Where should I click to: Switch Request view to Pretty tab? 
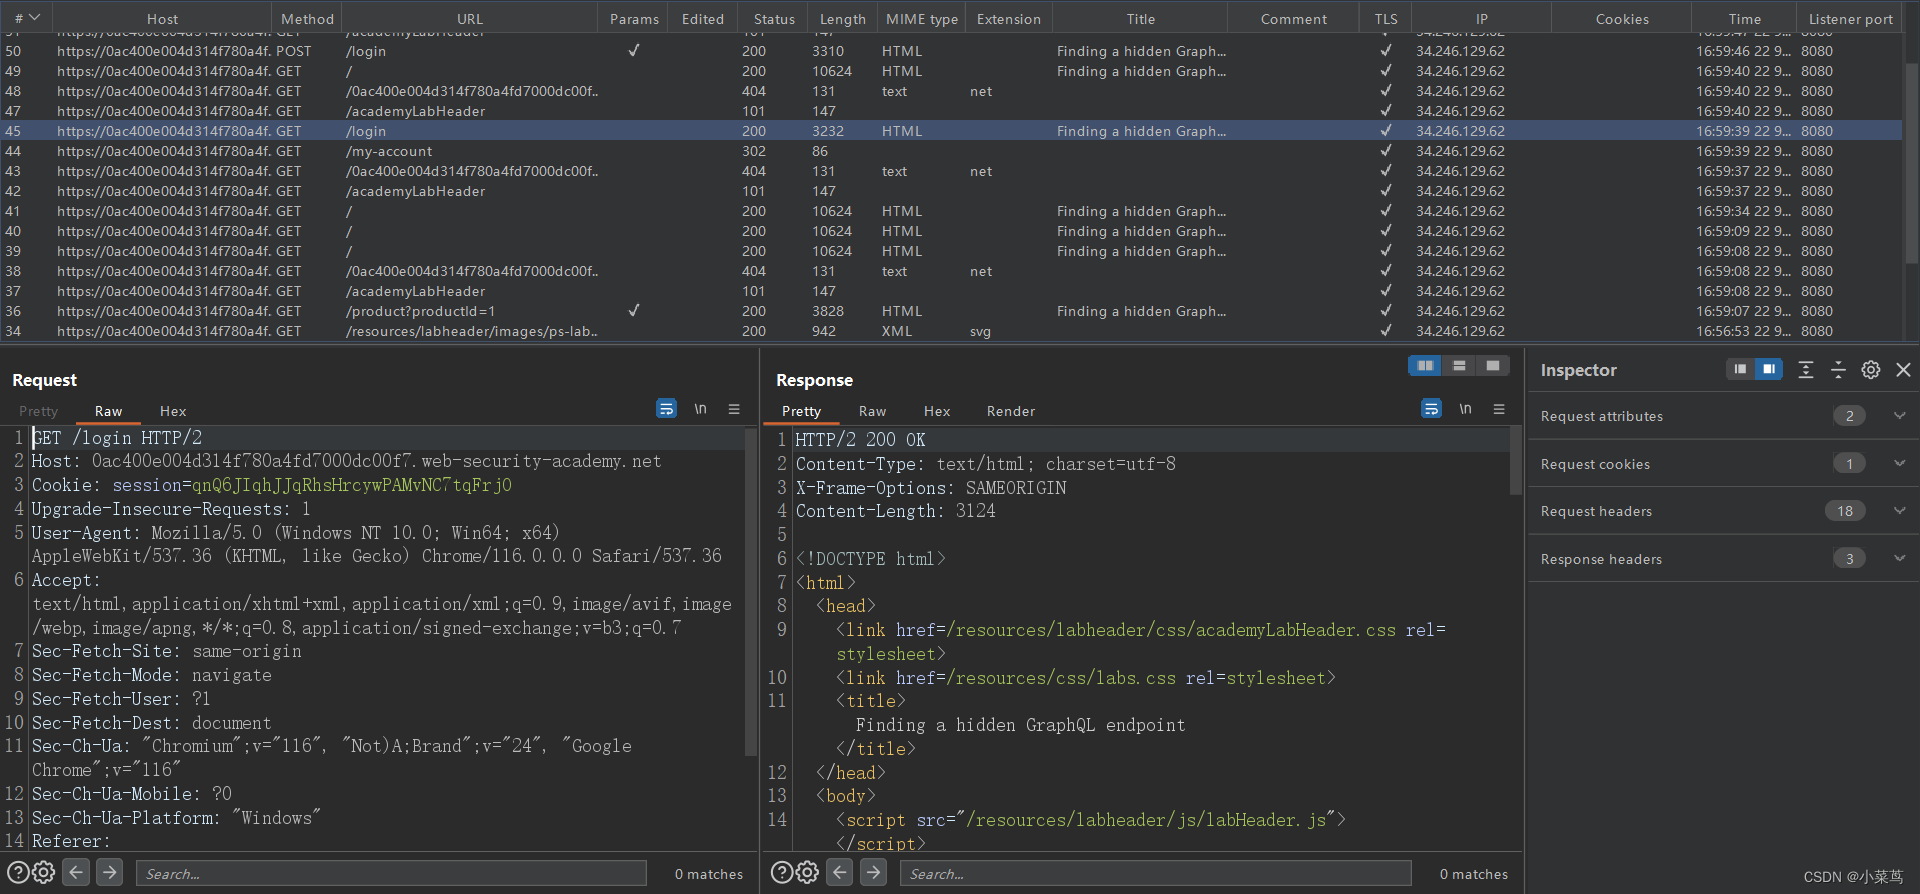pyautogui.click(x=38, y=411)
